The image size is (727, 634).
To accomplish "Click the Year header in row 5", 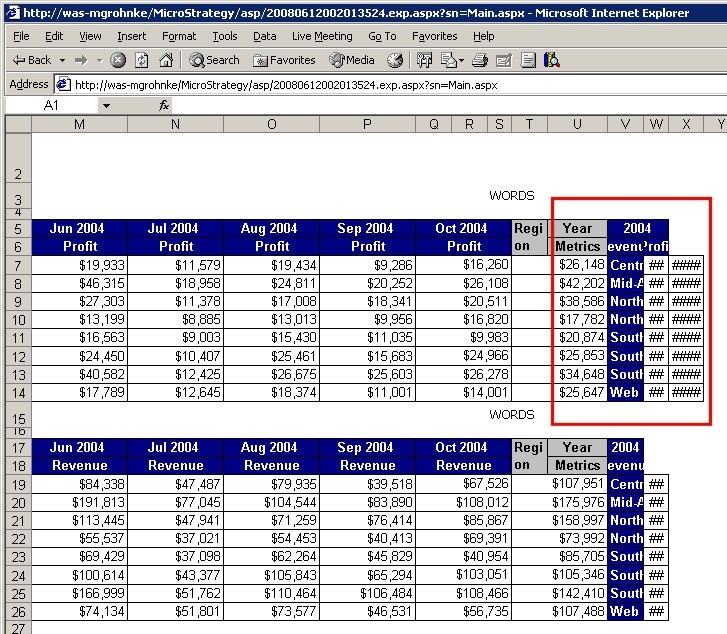I will [x=577, y=228].
